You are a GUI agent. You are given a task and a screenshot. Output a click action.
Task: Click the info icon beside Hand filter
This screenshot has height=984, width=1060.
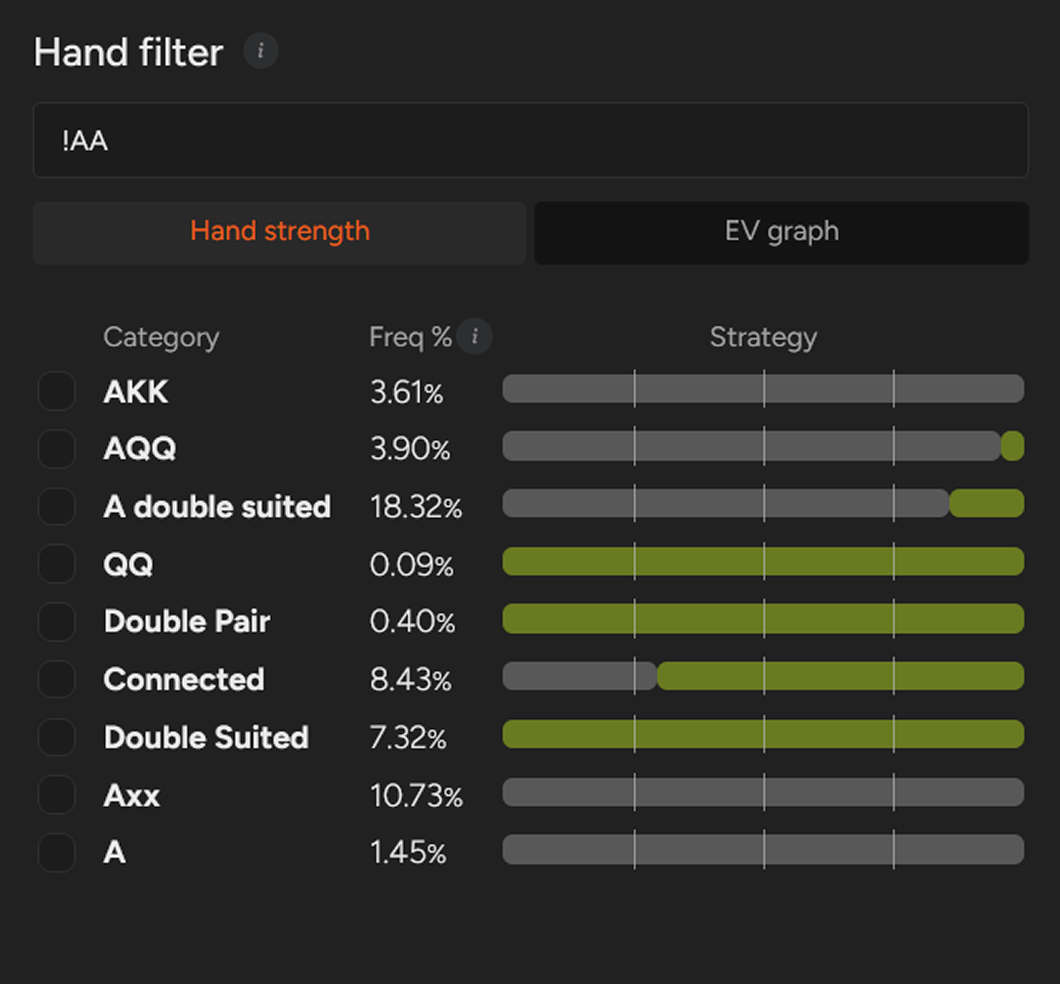(x=261, y=51)
